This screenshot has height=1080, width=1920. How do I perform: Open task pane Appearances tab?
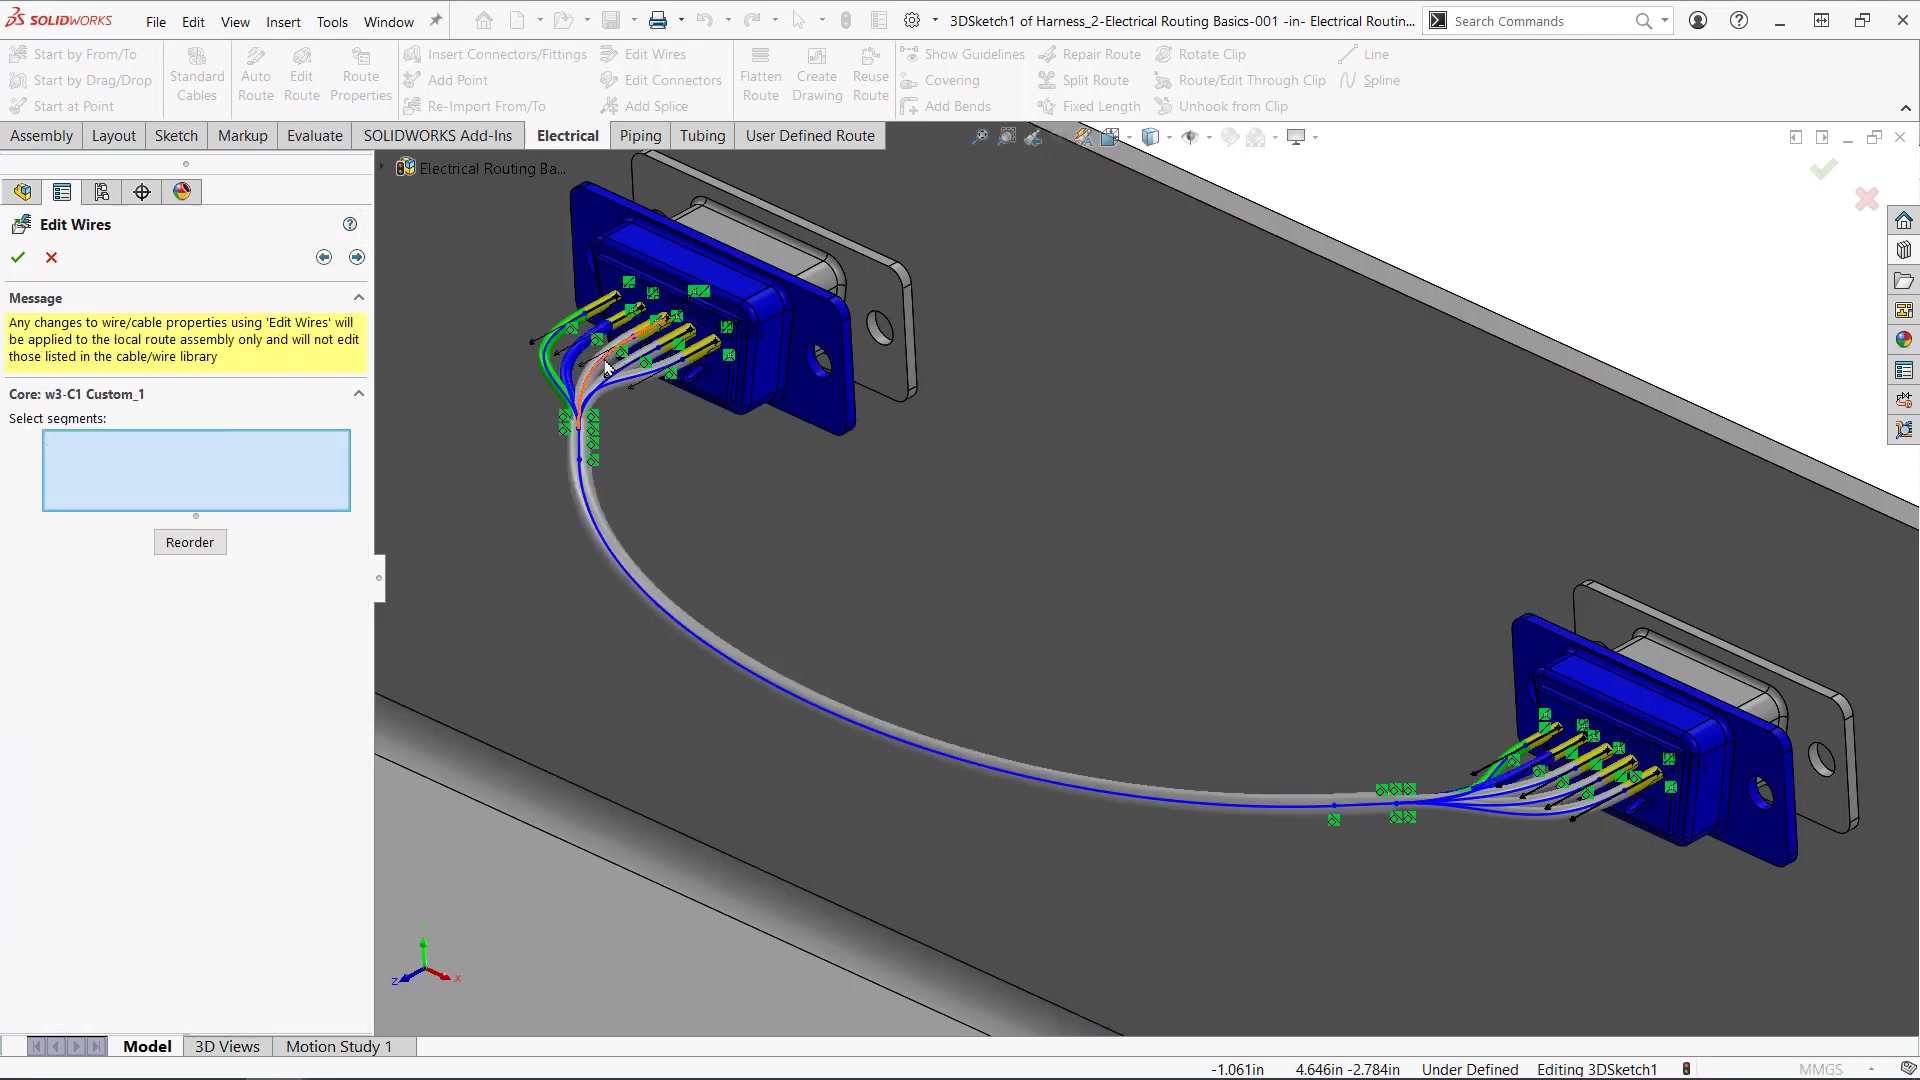point(1904,340)
